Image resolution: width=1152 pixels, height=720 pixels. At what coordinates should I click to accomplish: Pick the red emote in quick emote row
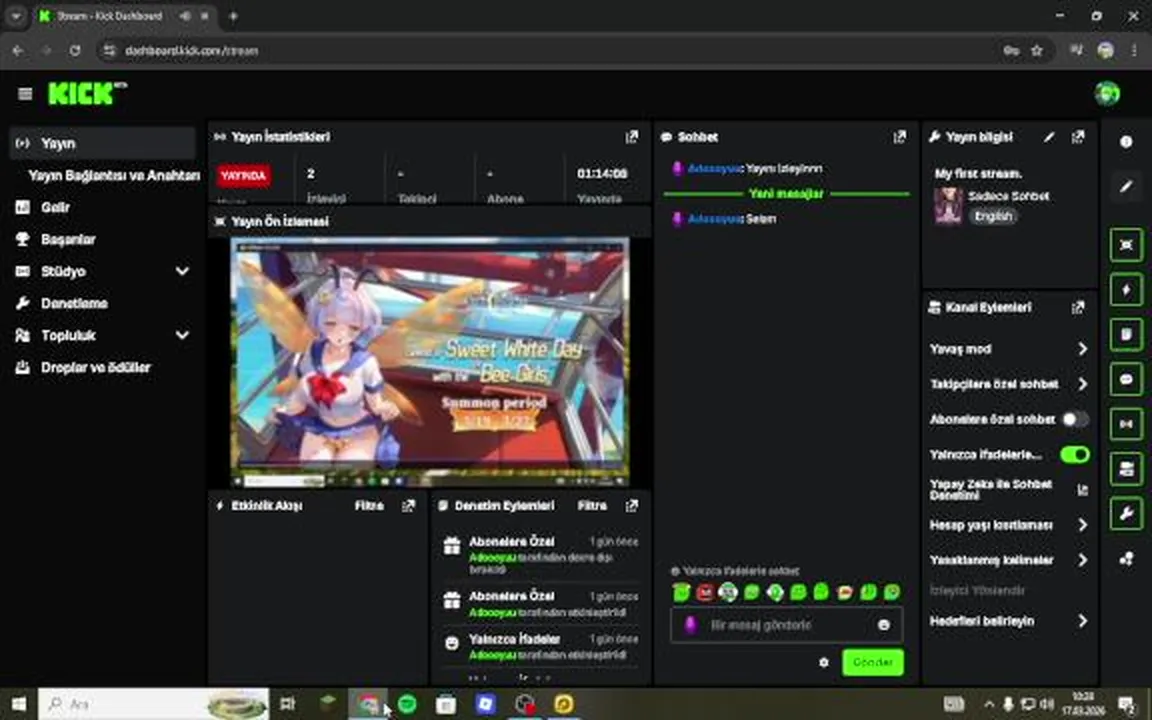(705, 591)
